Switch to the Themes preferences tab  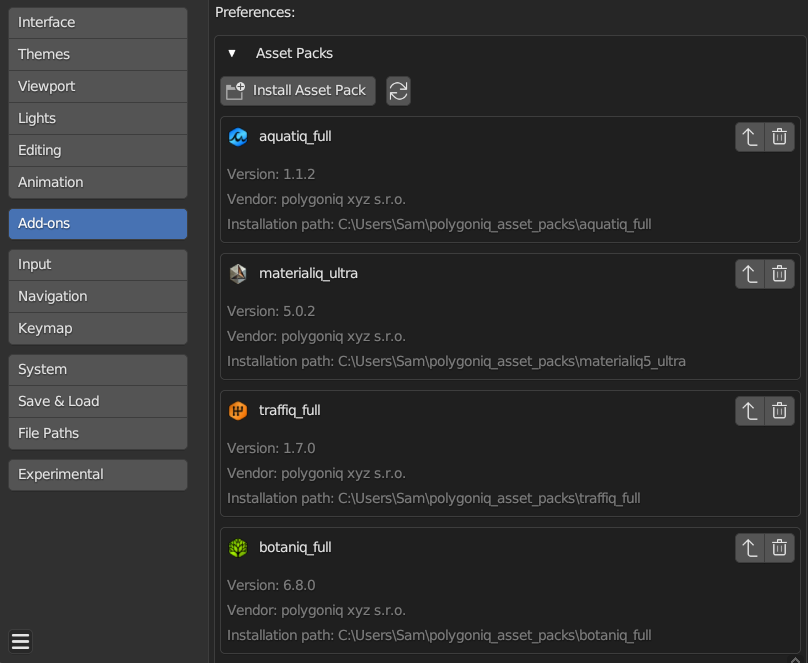[x=97, y=54]
